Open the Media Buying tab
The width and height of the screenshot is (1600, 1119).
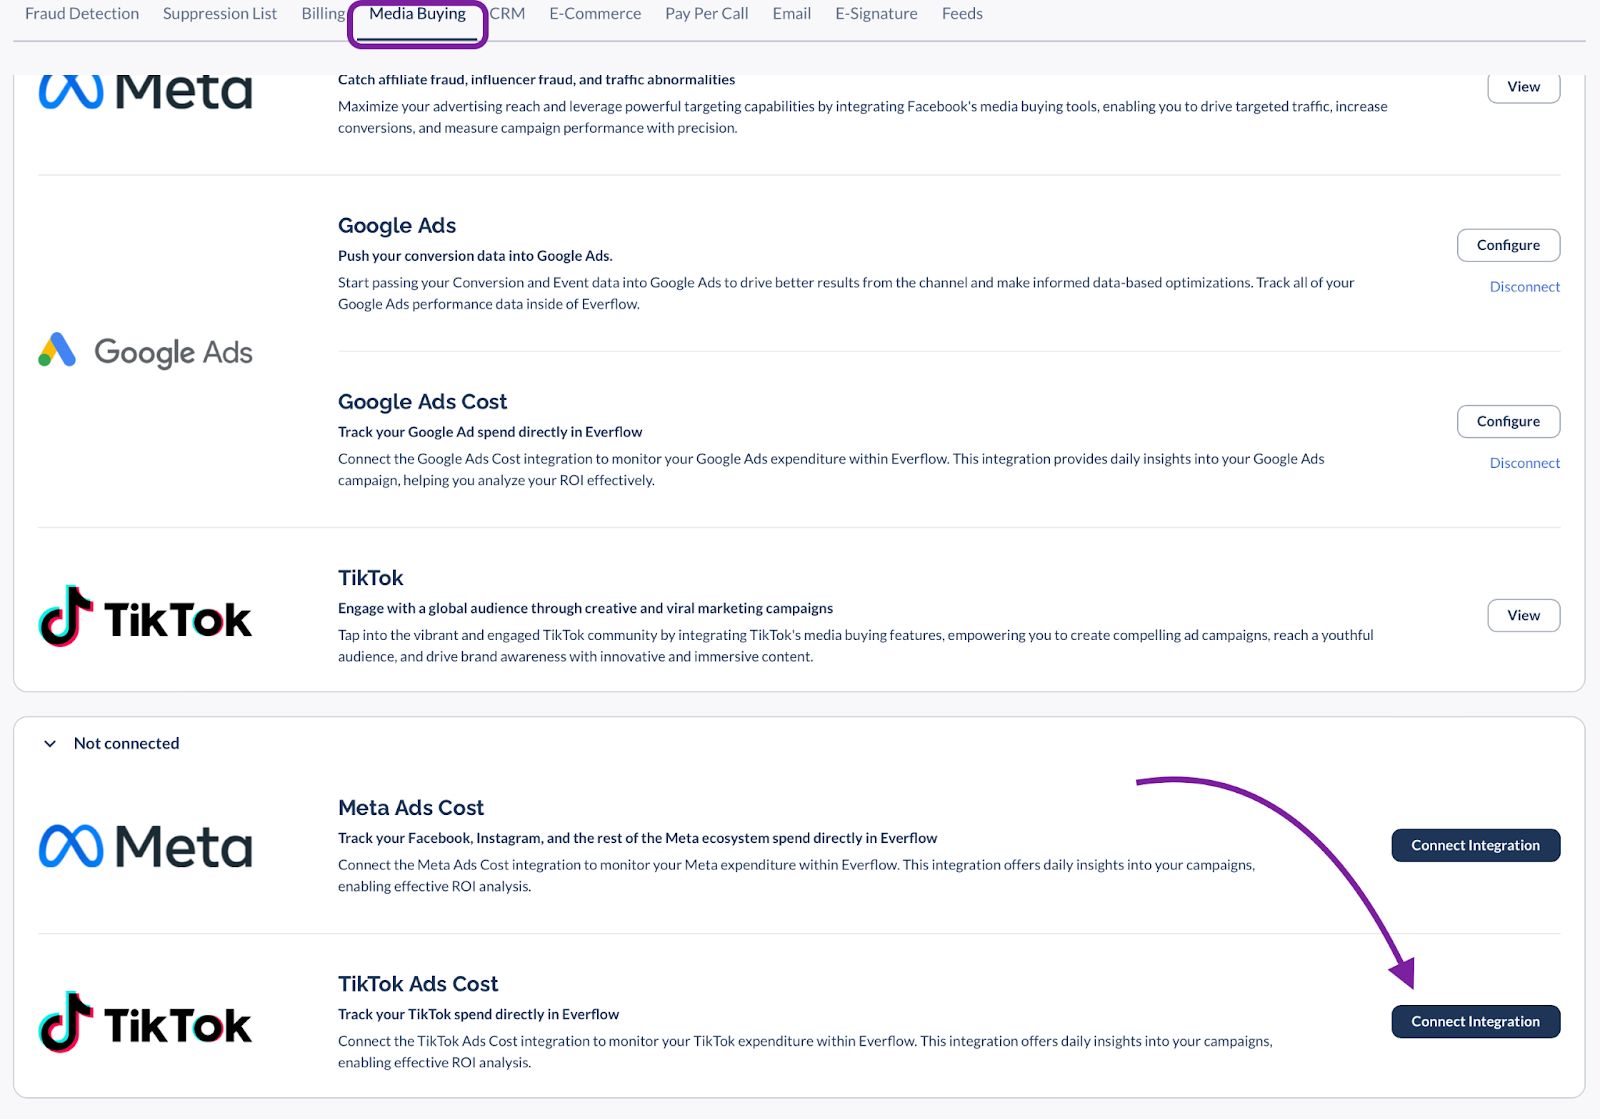(x=417, y=14)
